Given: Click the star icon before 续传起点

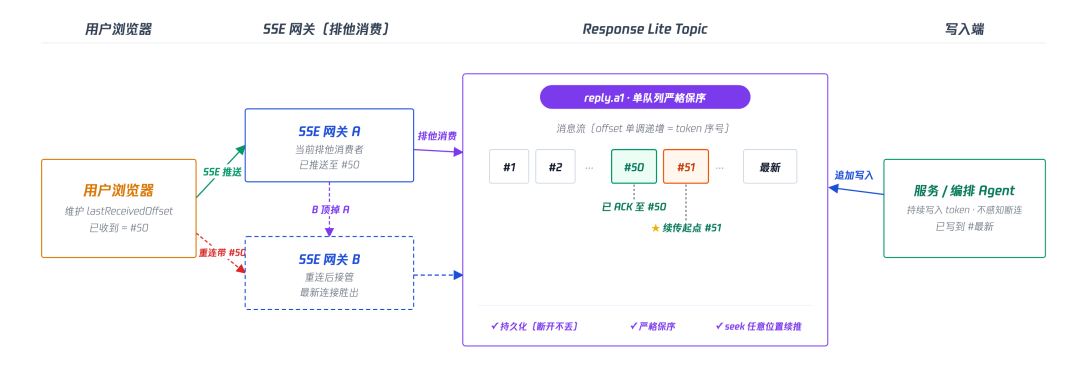Looking at the screenshot, I should [x=655, y=228].
